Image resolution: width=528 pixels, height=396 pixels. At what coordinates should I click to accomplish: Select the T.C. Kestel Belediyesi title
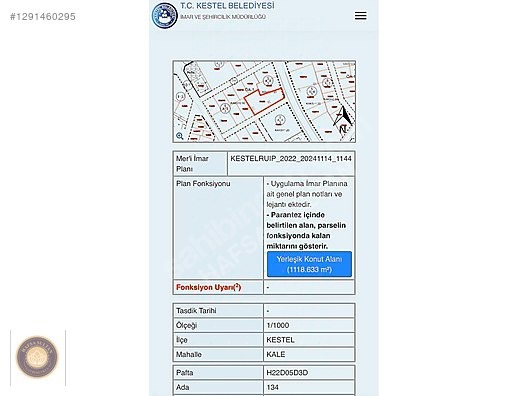pyautogui.click(x=227, y=6)
